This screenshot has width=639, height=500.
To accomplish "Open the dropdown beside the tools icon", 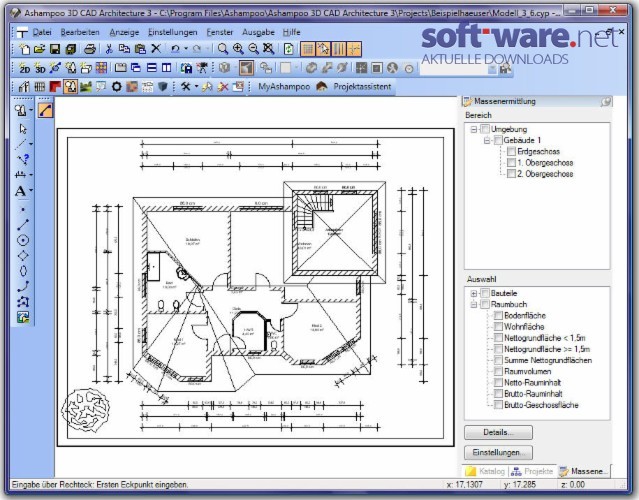I will tap(196, 86).
